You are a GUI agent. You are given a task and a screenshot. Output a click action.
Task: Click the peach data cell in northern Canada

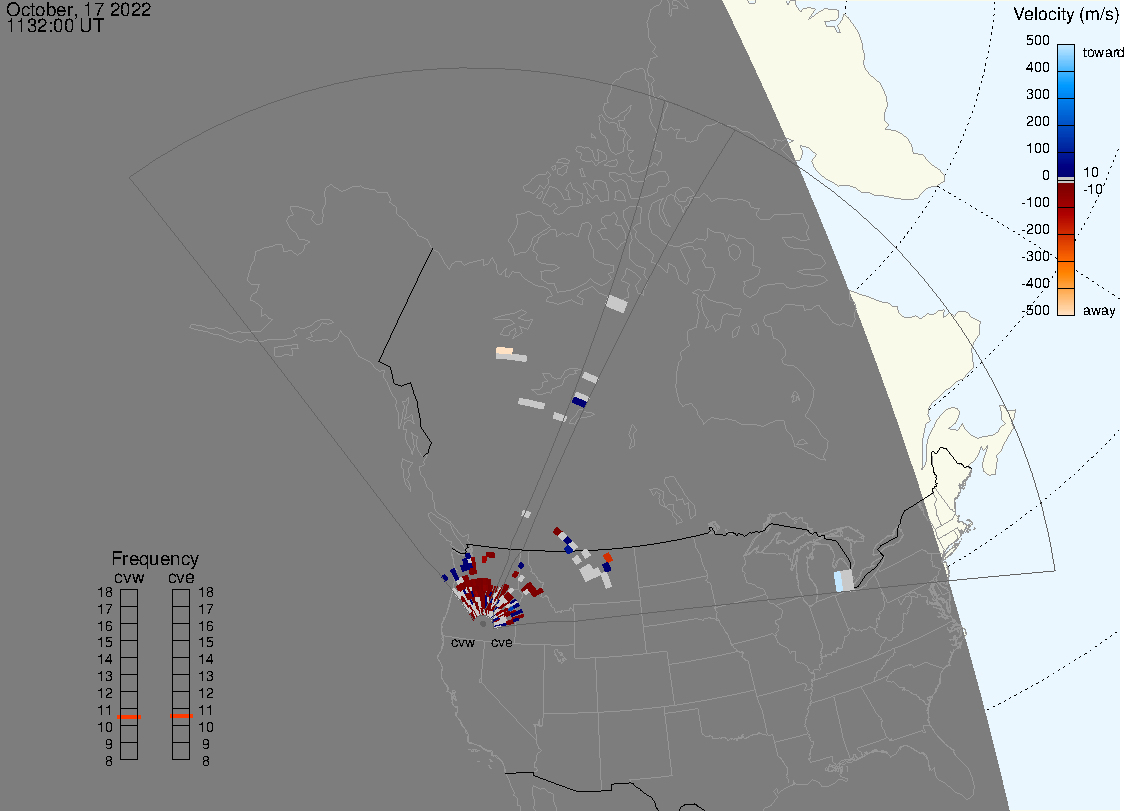tap(505, 351)
